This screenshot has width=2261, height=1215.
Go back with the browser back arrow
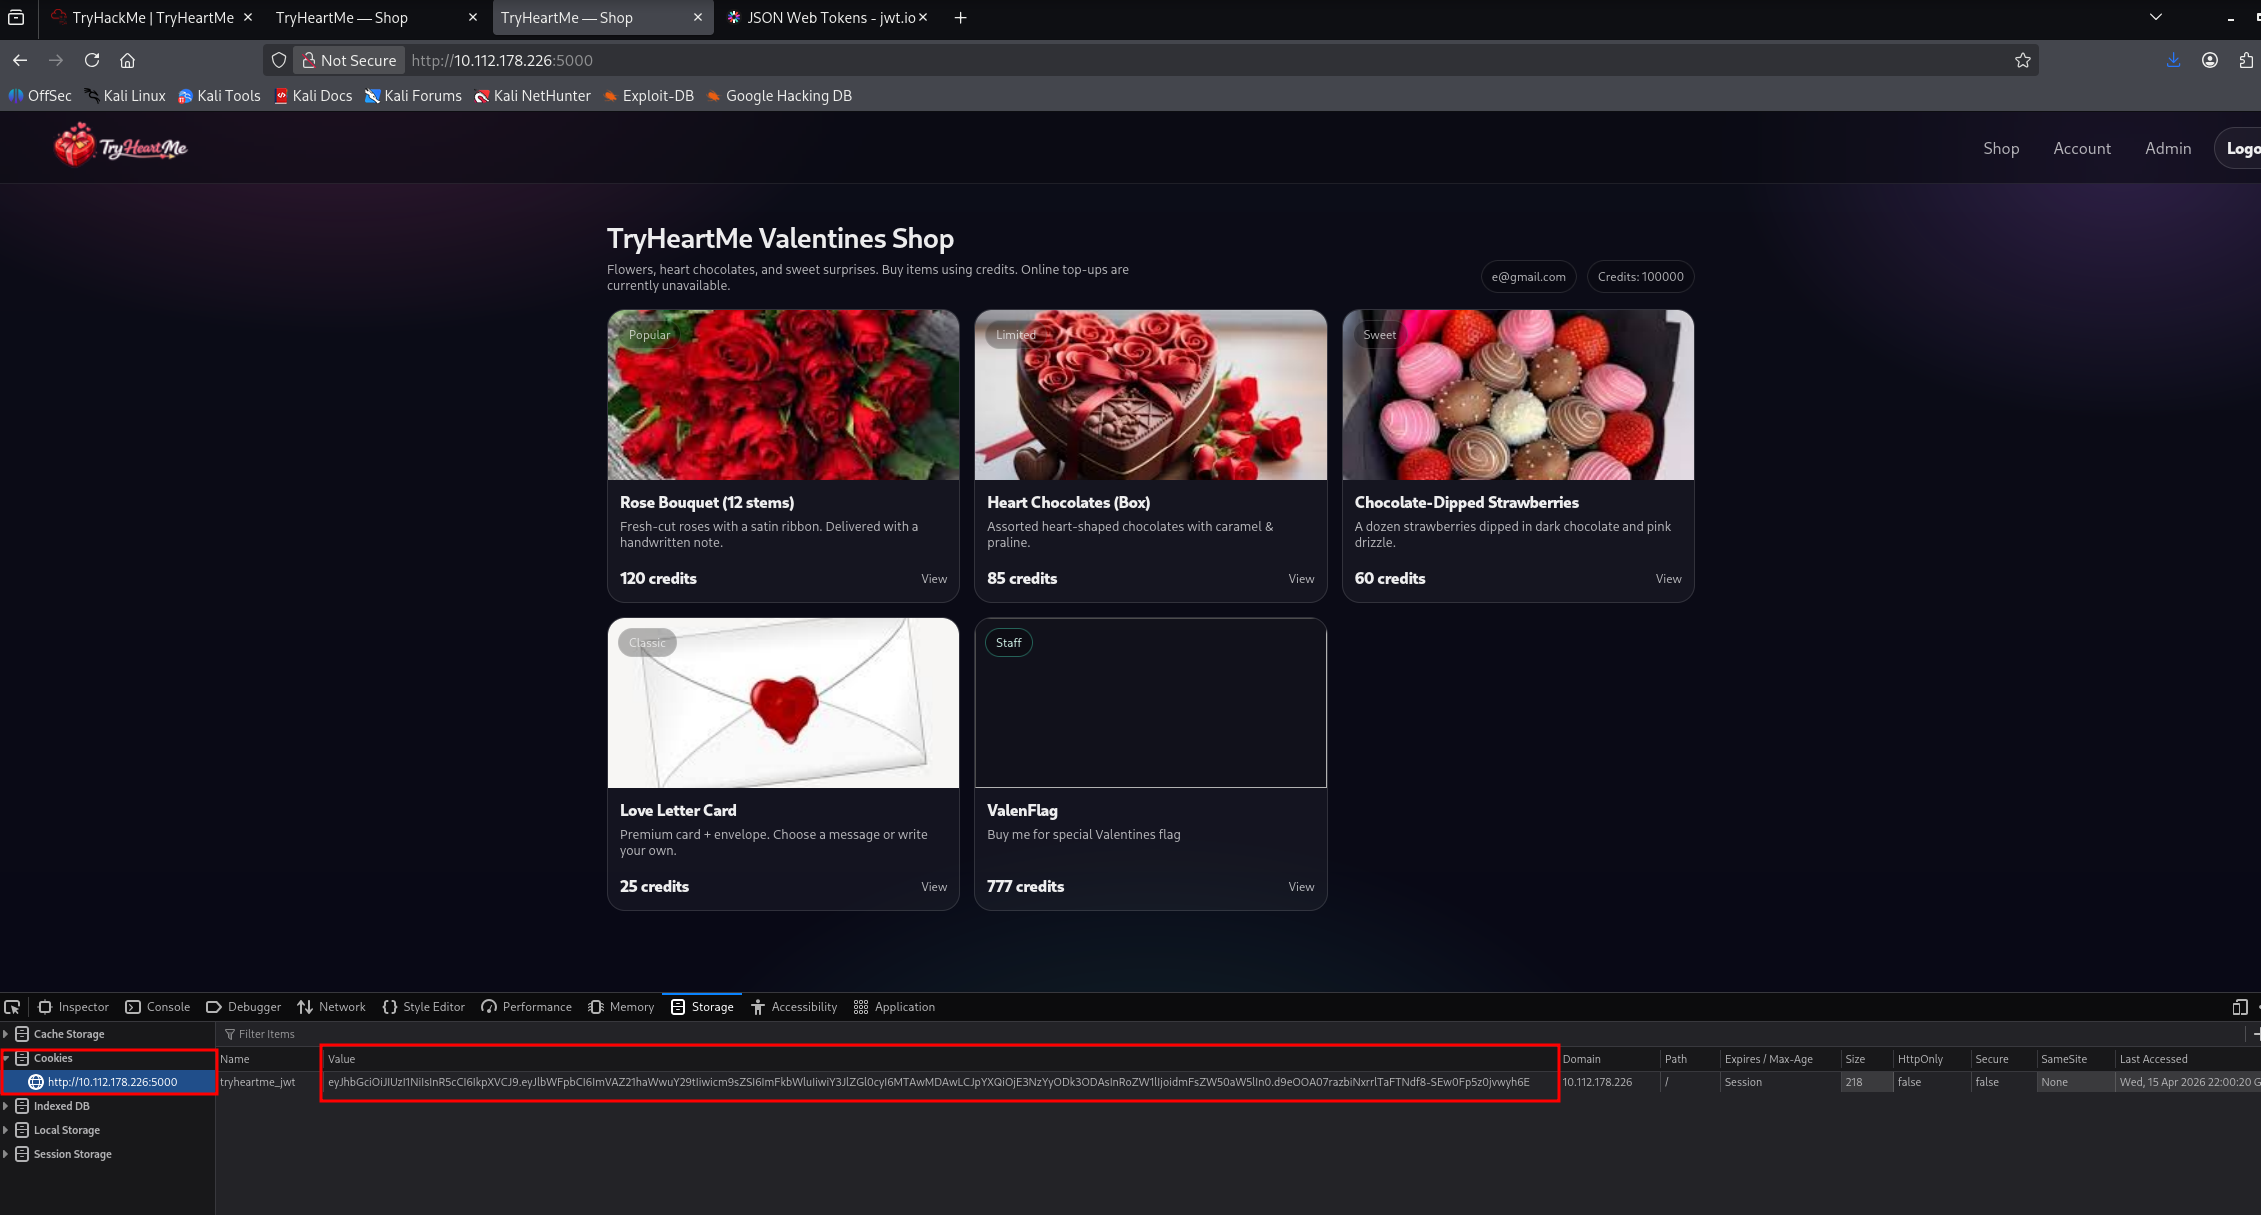click(x=20, y=60)
